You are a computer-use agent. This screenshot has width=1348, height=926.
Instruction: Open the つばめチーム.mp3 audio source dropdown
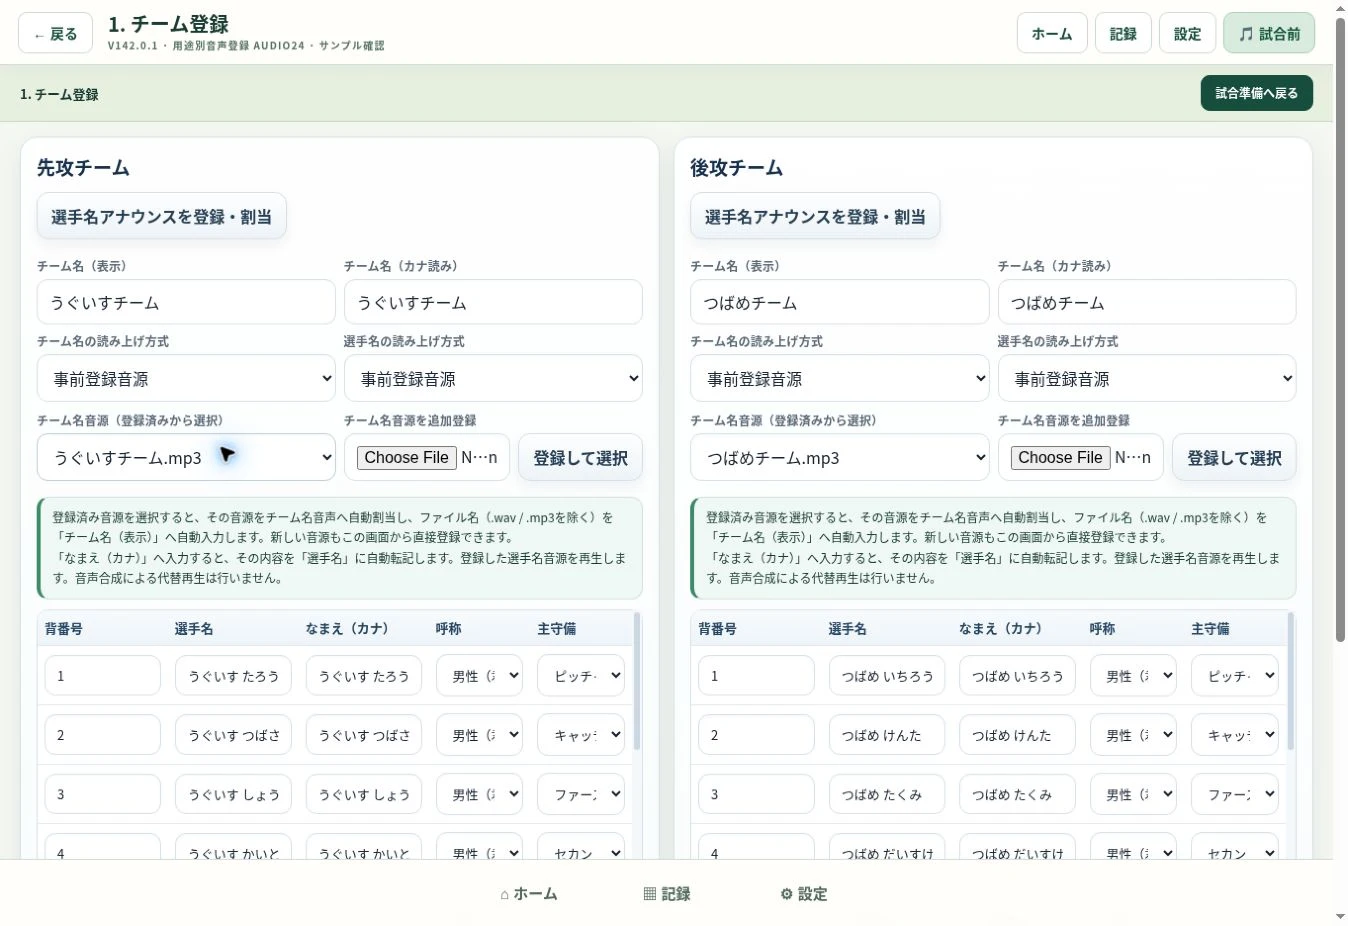pos(839,458)
